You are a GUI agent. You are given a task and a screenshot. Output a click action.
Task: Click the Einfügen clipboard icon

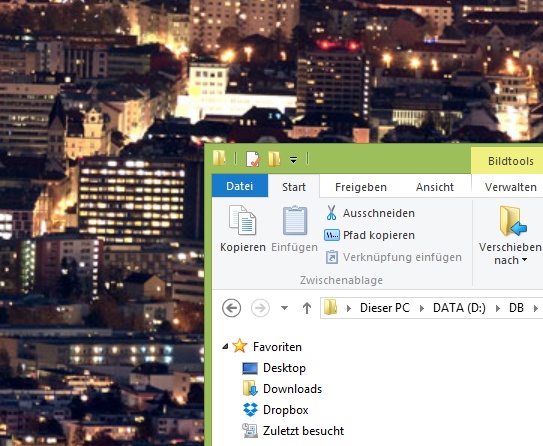coord(295,220)
